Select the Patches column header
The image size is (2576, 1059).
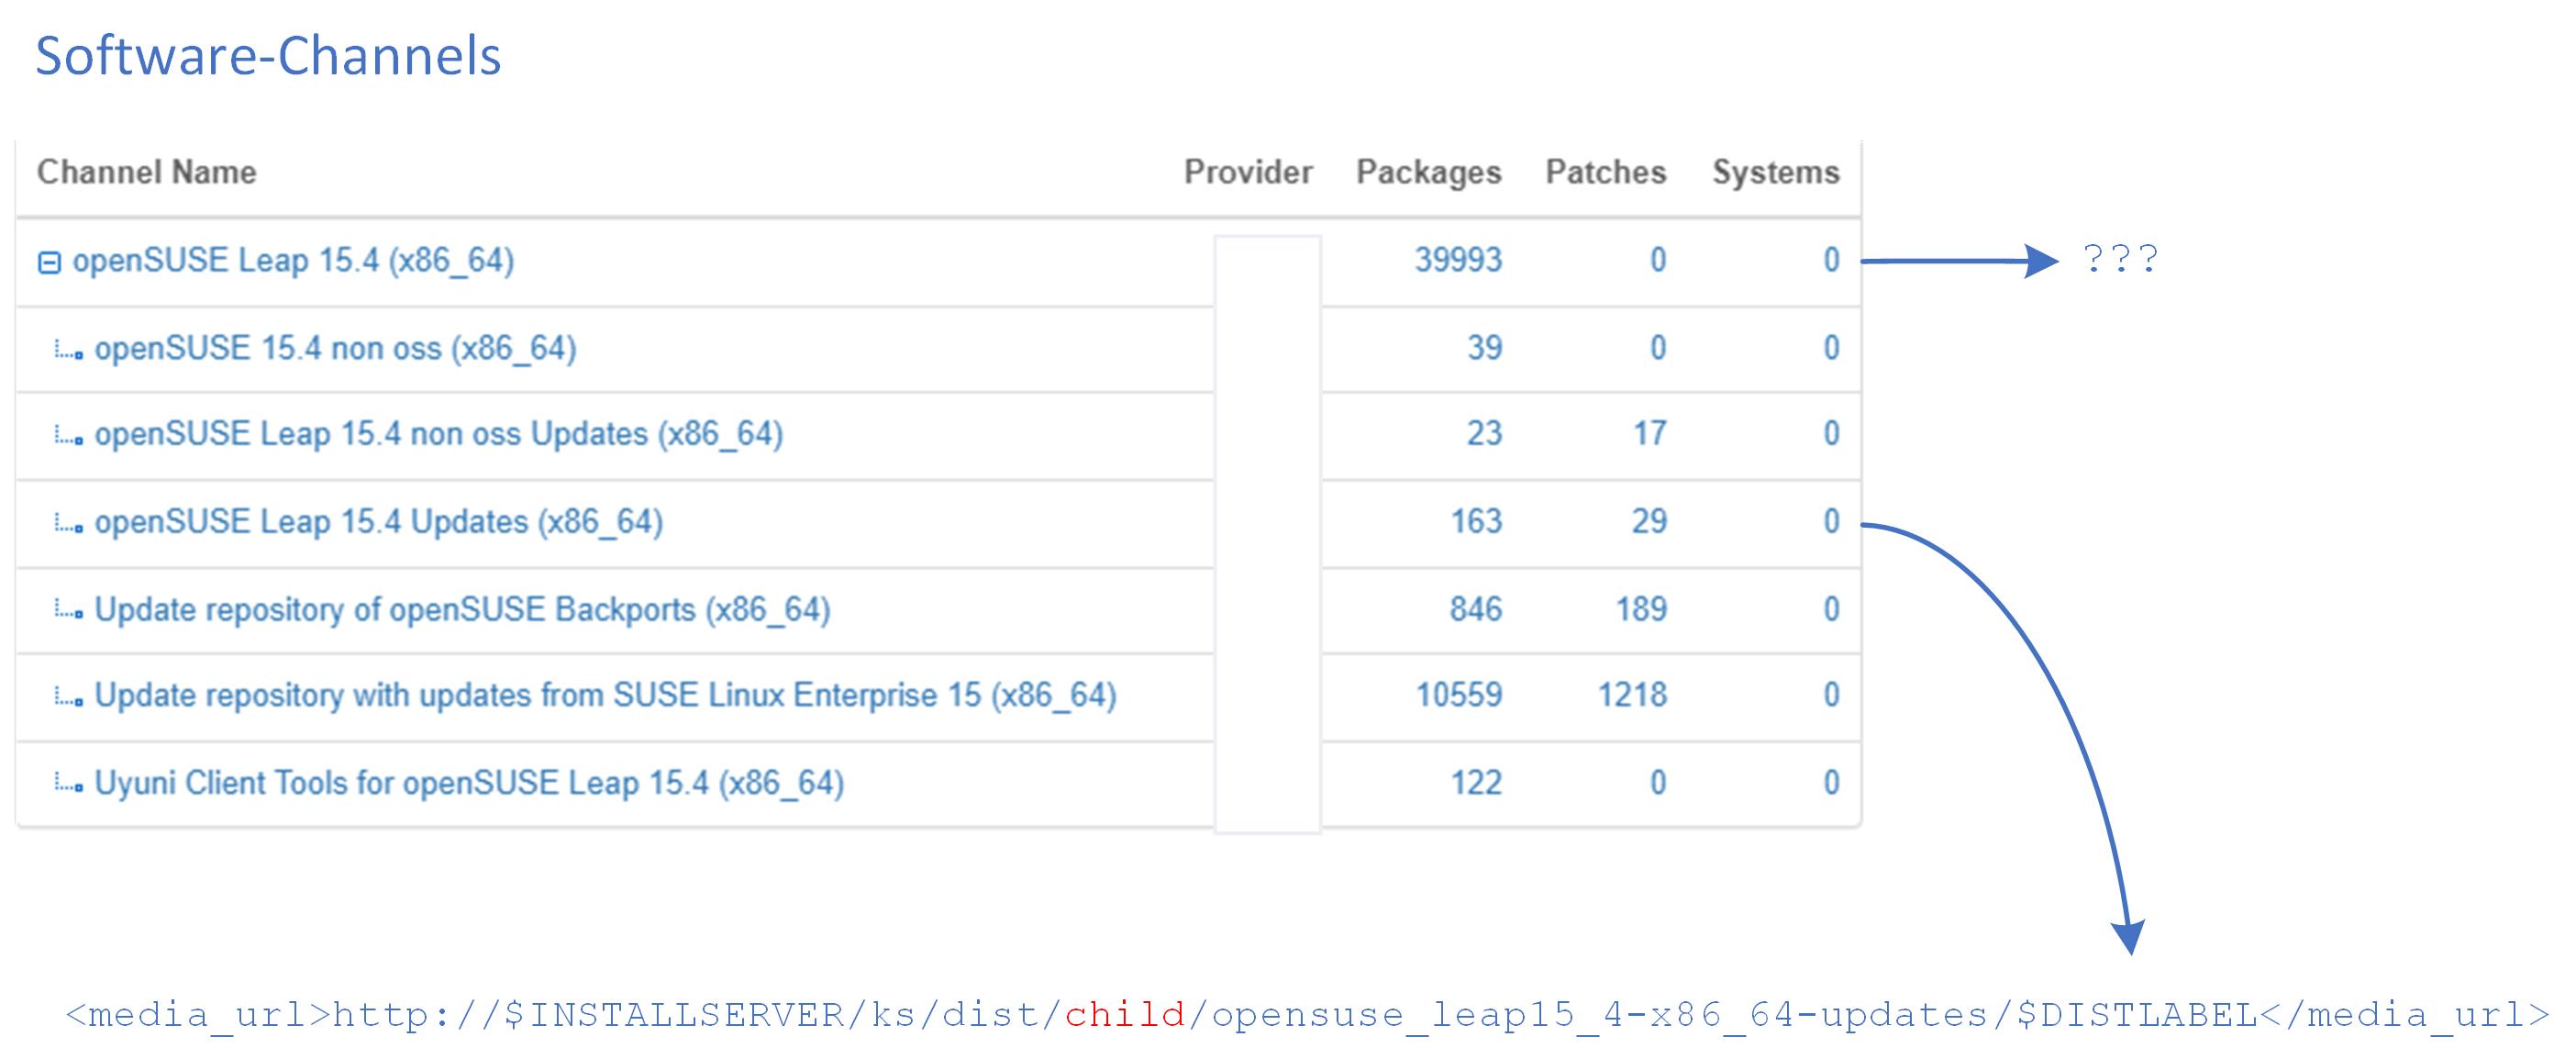click(1606, 171)
